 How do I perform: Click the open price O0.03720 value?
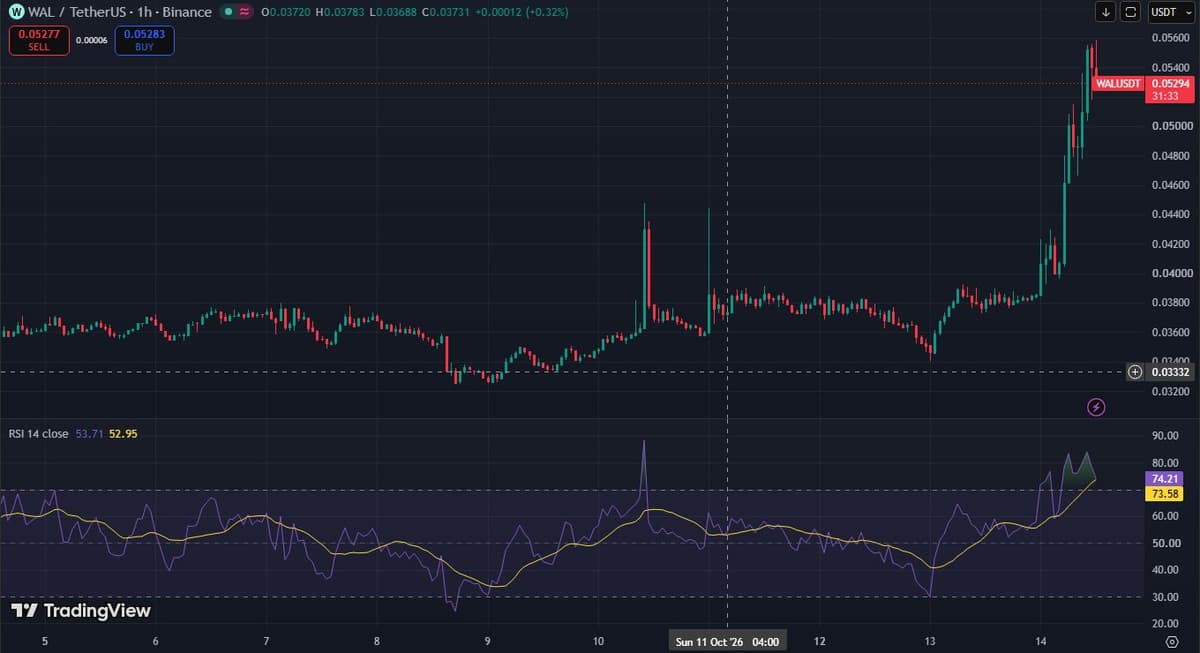tap(284, 12)
